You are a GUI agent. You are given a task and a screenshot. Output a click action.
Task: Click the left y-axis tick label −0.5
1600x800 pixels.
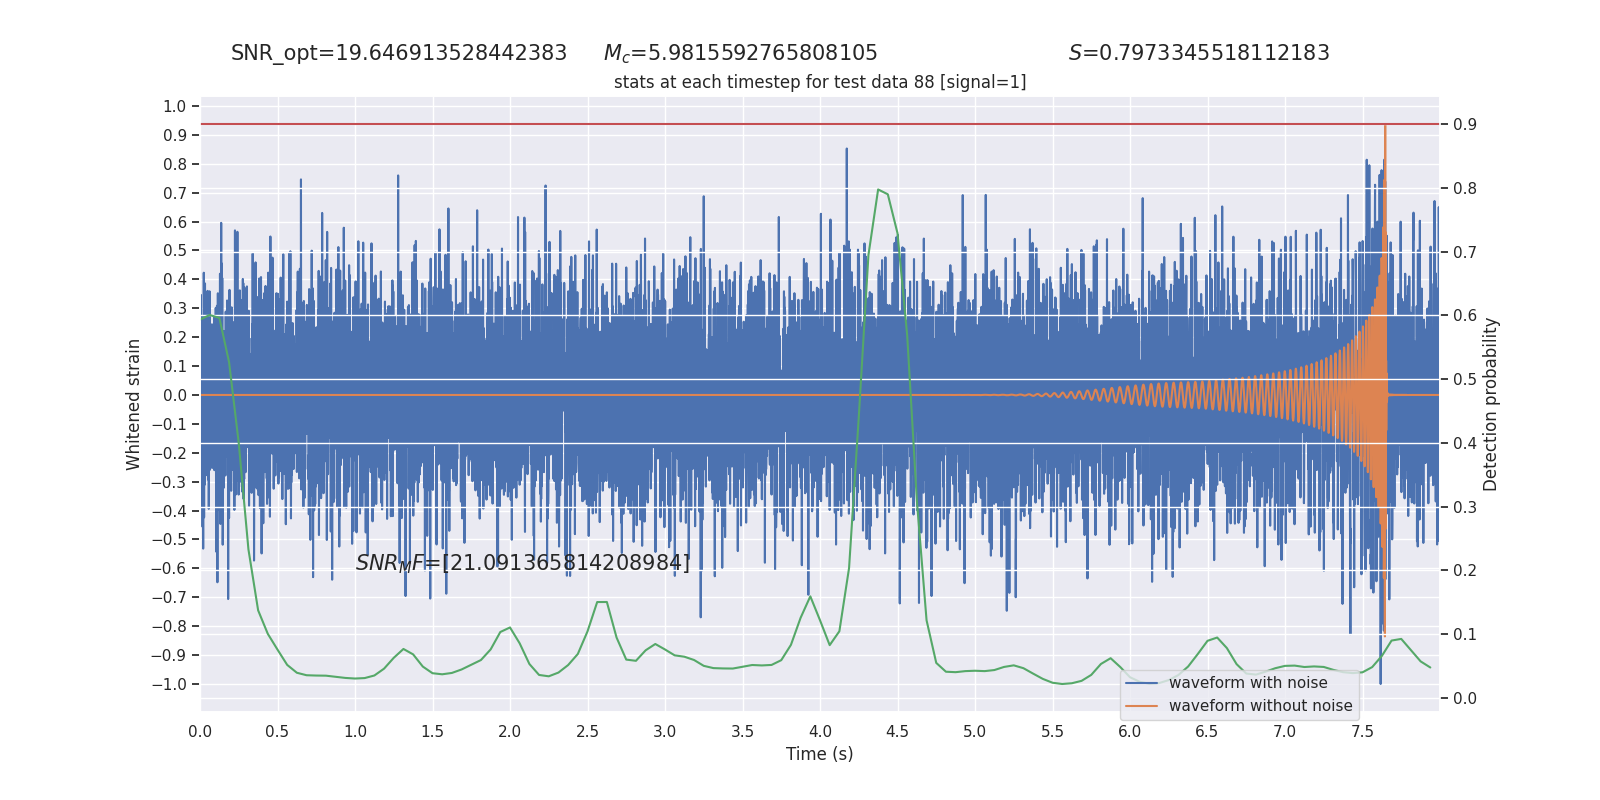(x=169, y=539)
